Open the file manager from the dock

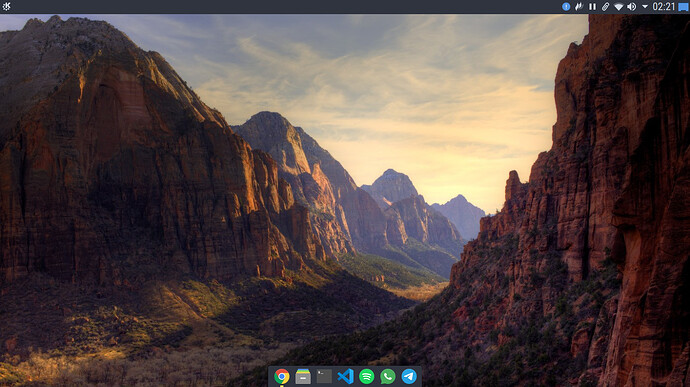pyautogui.click(x=303, y=376)
